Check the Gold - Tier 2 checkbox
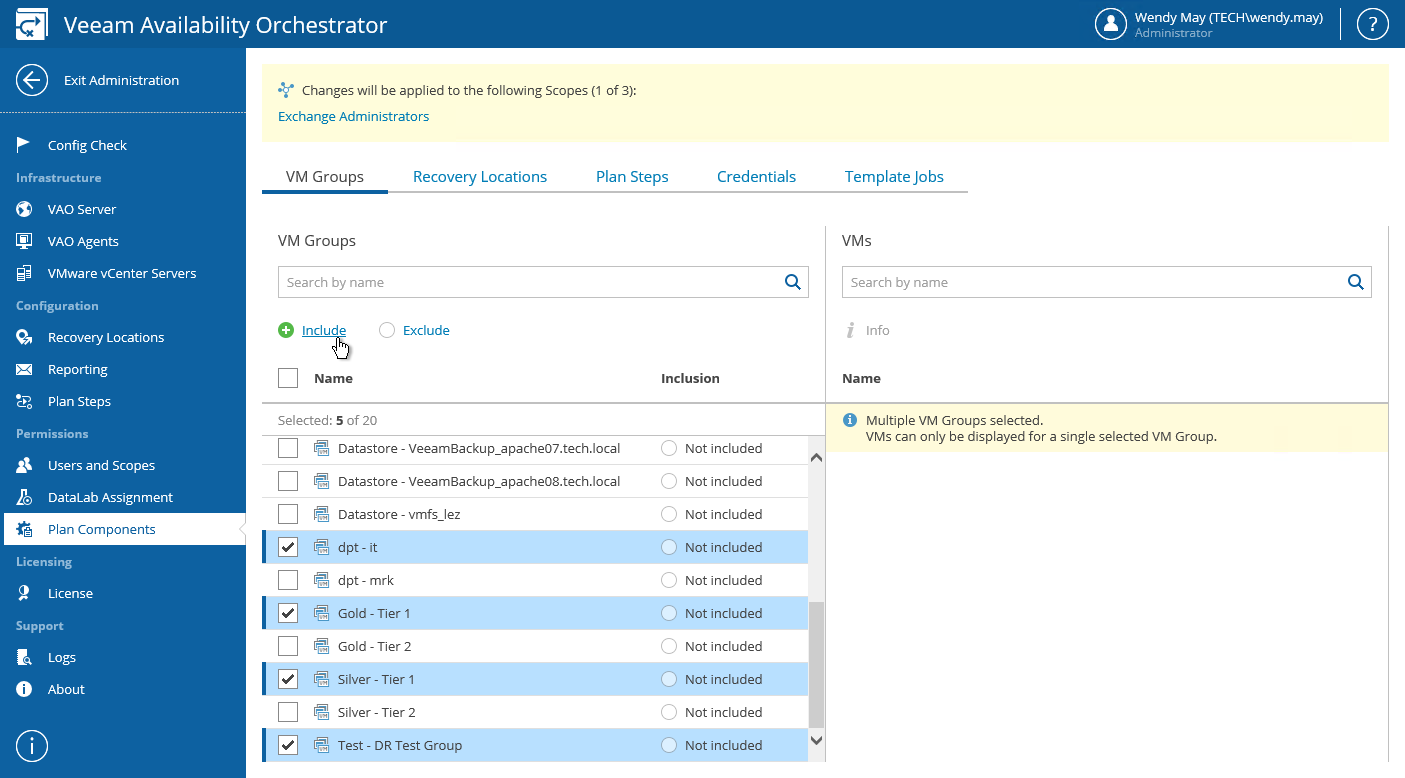 (x=288, y=646)
